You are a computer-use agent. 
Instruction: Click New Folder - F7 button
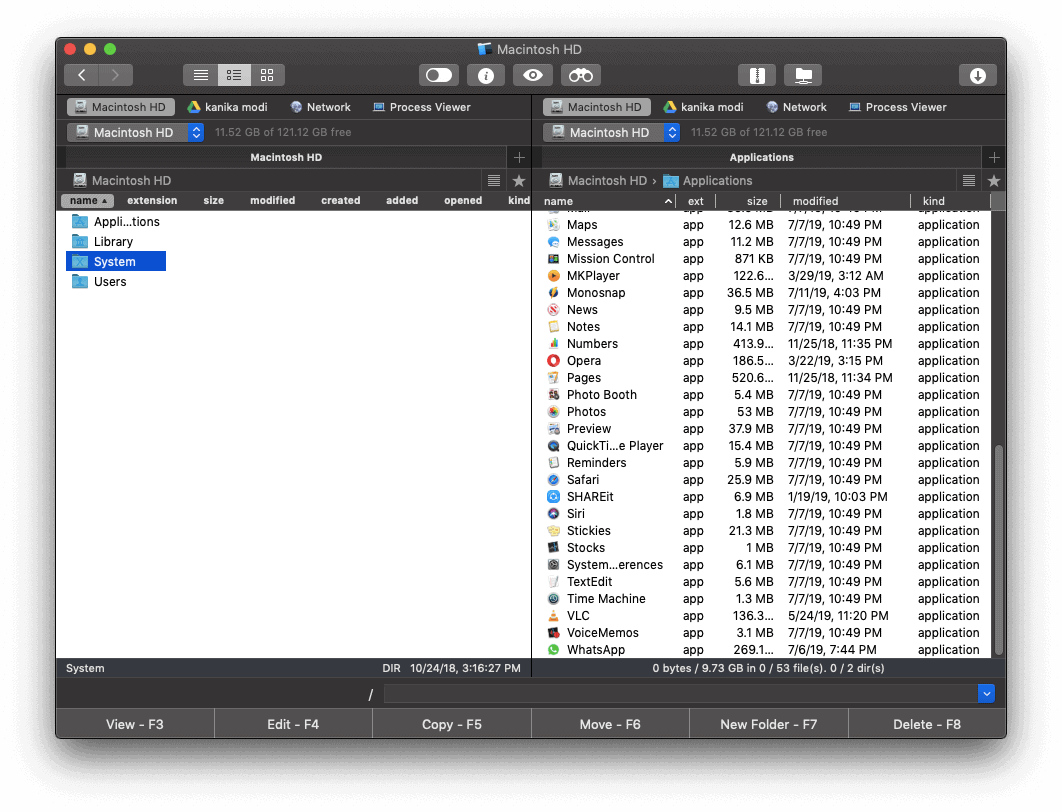[769, 724]
